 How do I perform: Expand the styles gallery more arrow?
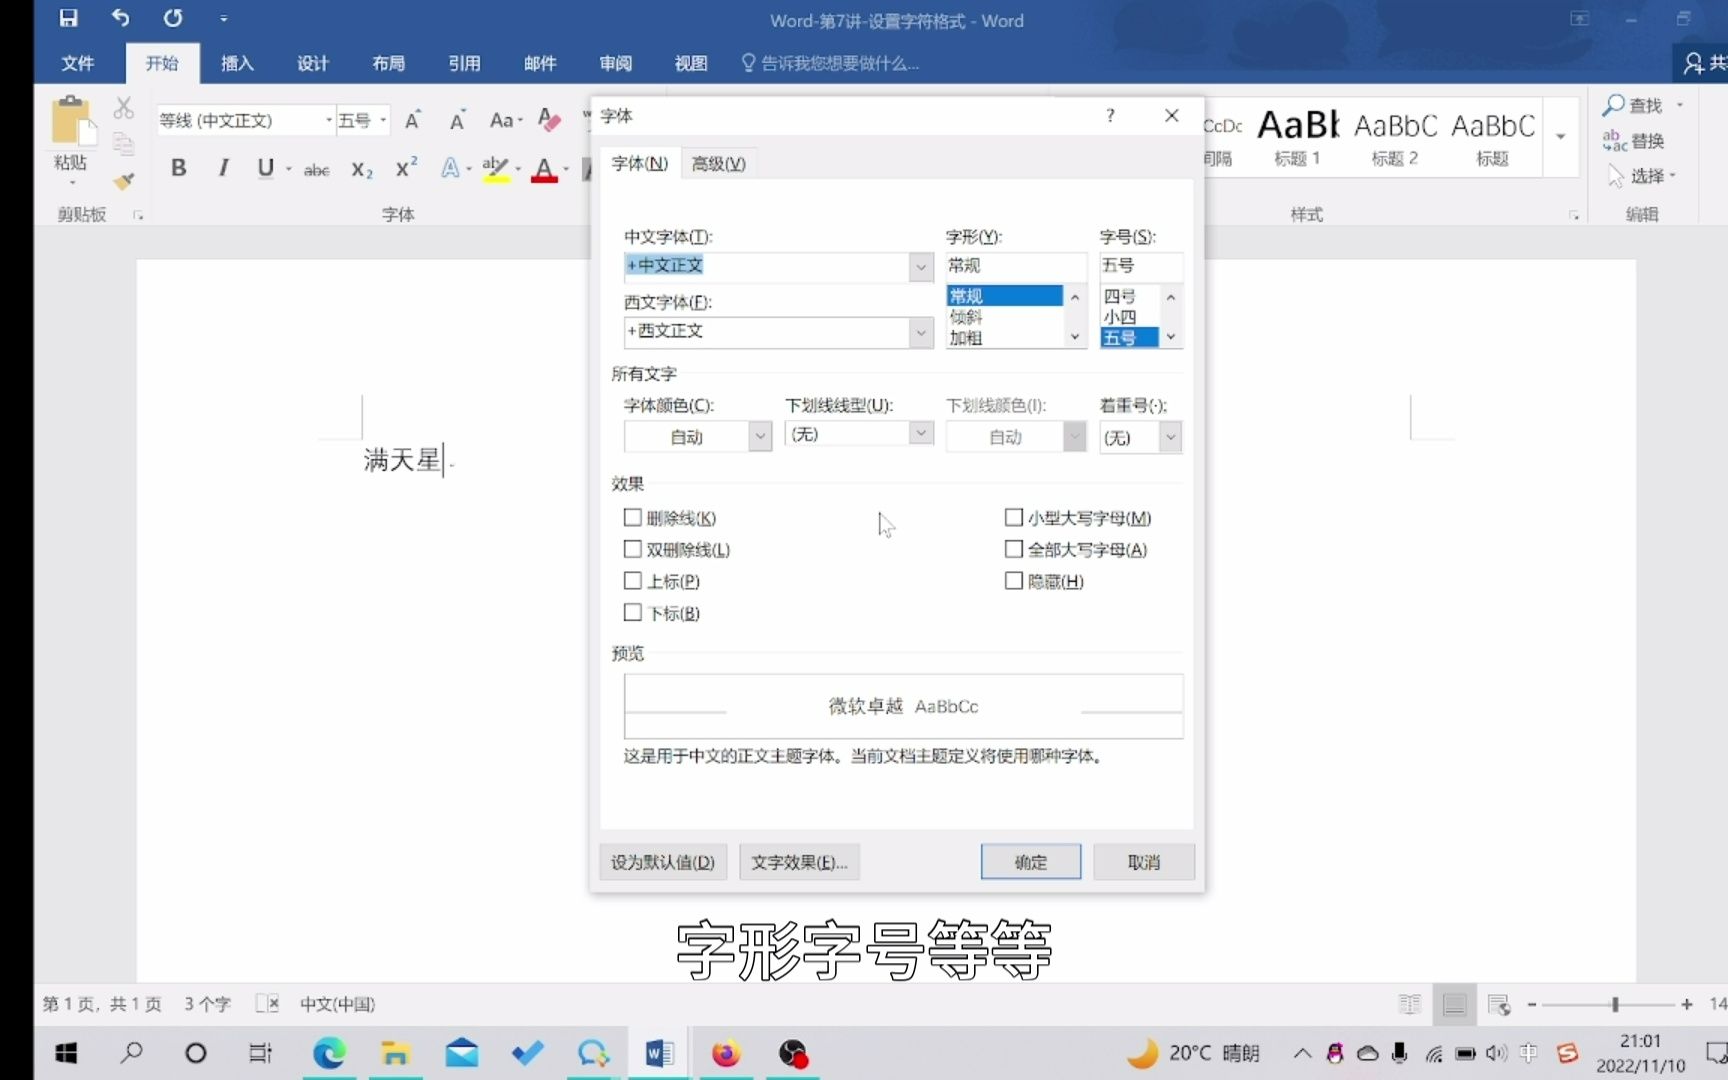coord(1560,137)
